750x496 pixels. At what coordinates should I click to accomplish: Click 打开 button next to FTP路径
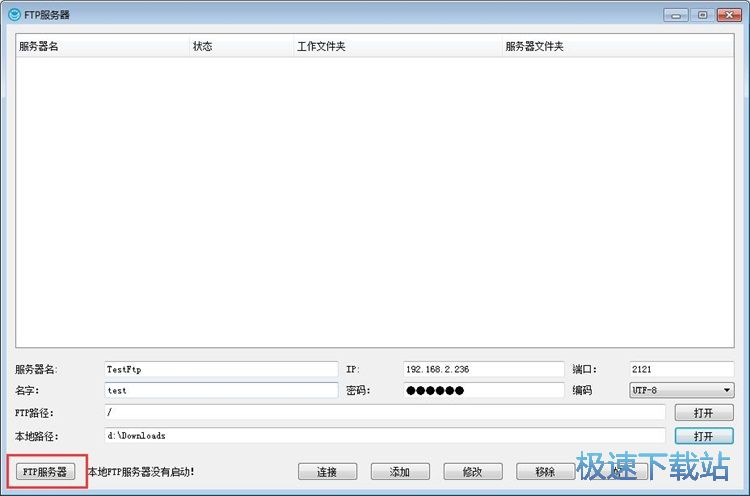tap(704, 412)
